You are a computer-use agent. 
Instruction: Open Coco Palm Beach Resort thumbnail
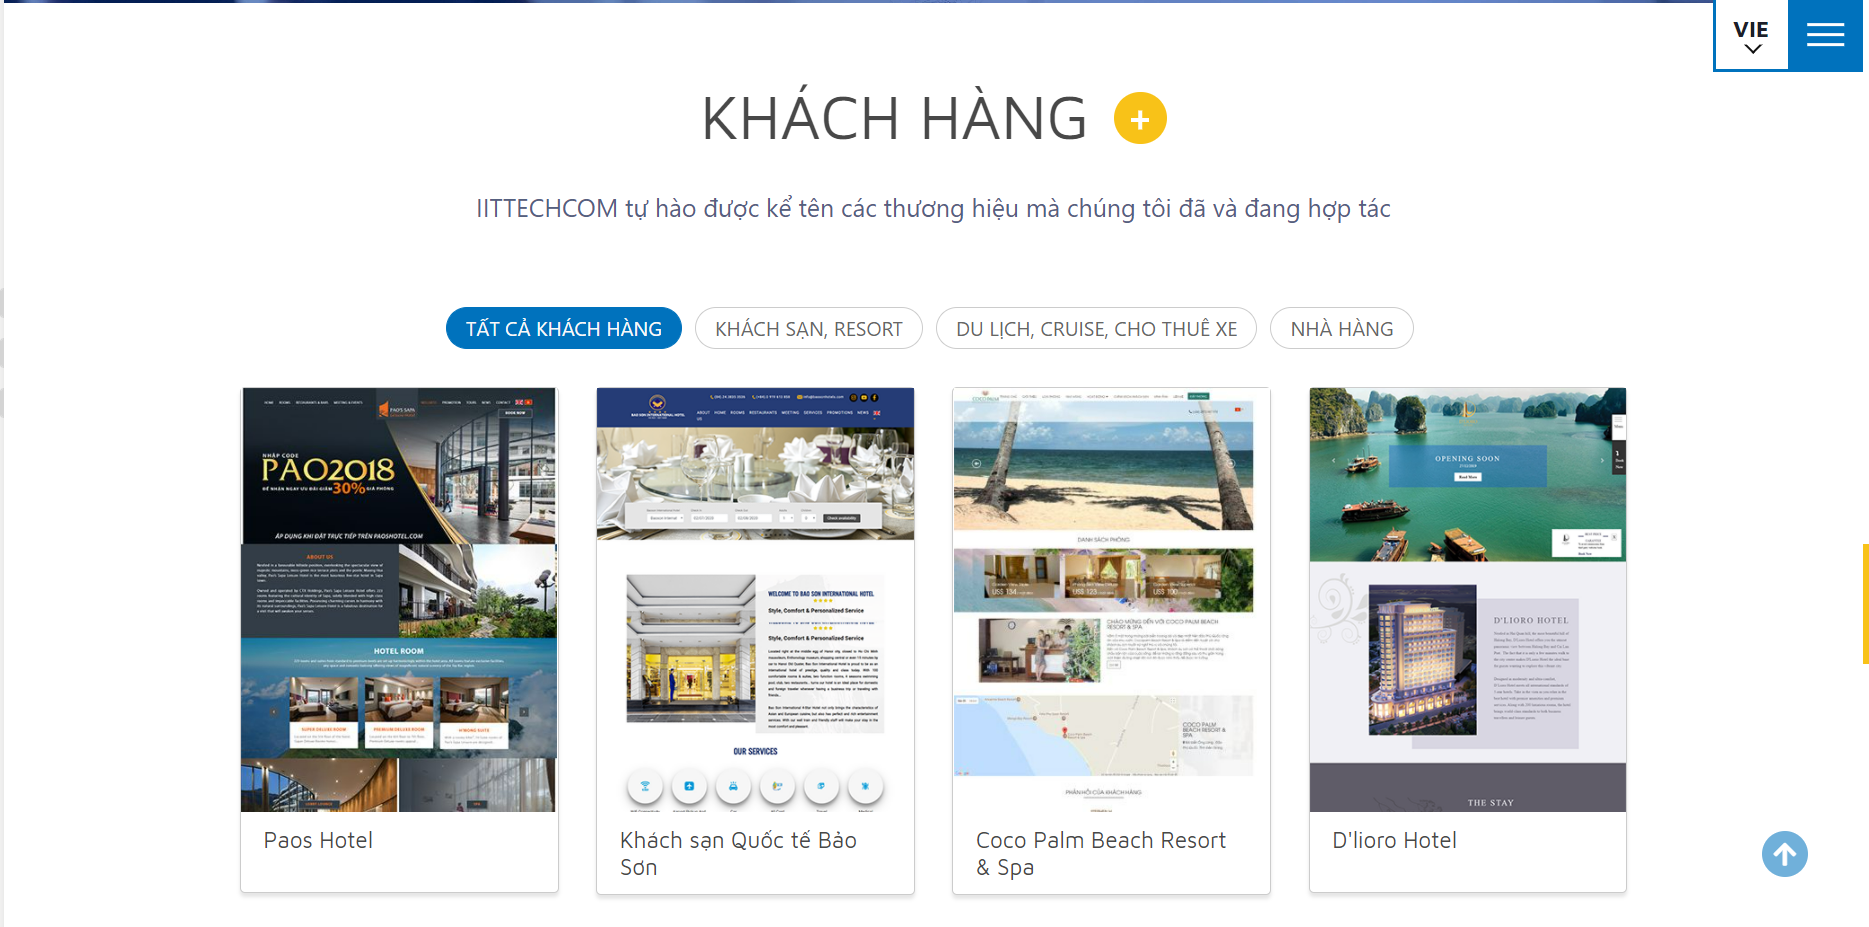pos(1111,600)
